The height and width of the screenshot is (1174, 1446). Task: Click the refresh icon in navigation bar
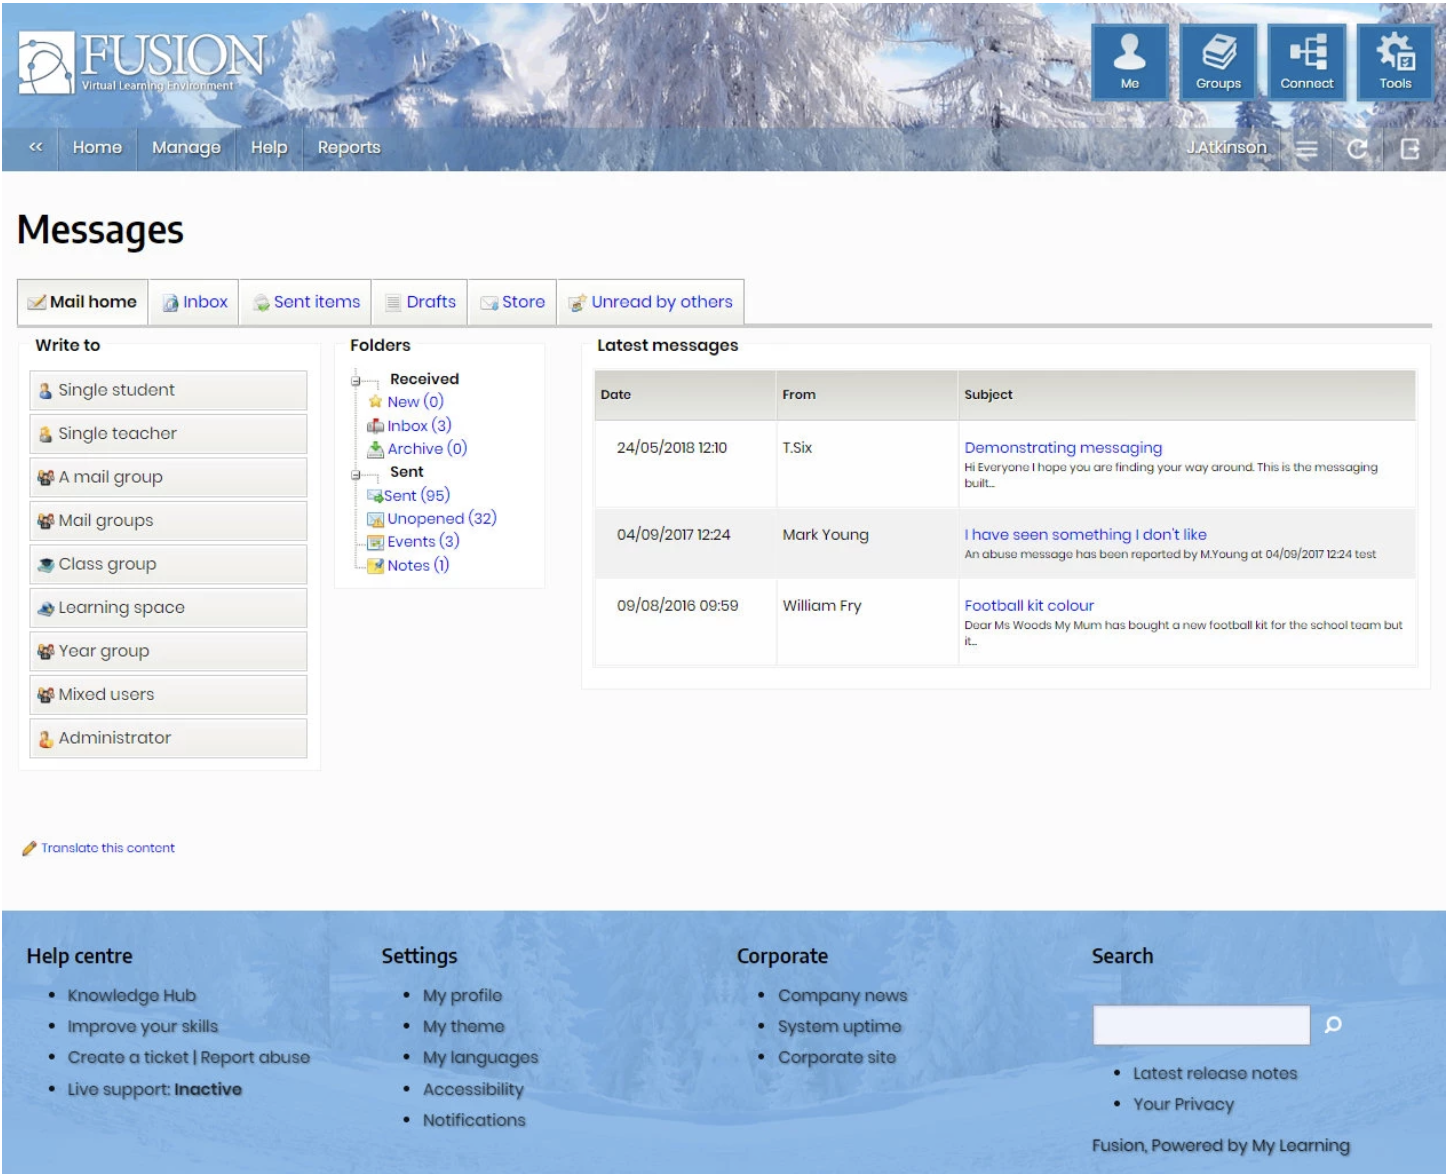coord(1357,149)
